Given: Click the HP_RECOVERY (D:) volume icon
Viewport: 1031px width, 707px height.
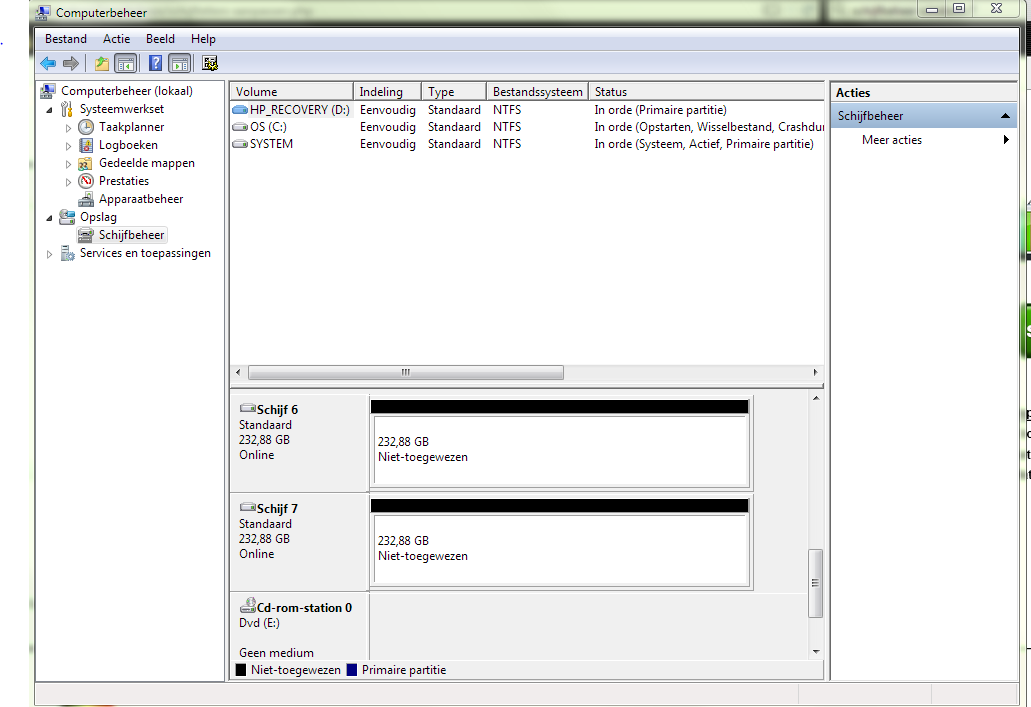Looking at the screenshot, I should tap(240, 110).
